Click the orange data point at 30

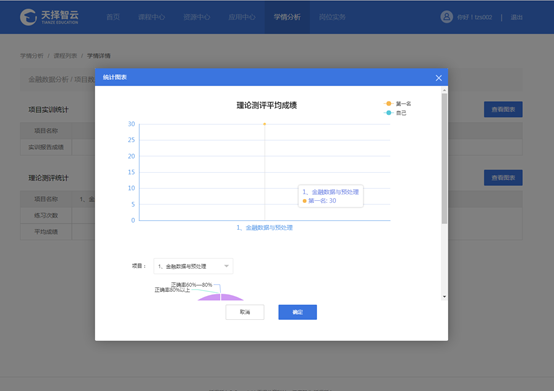[x=264, y=124]
